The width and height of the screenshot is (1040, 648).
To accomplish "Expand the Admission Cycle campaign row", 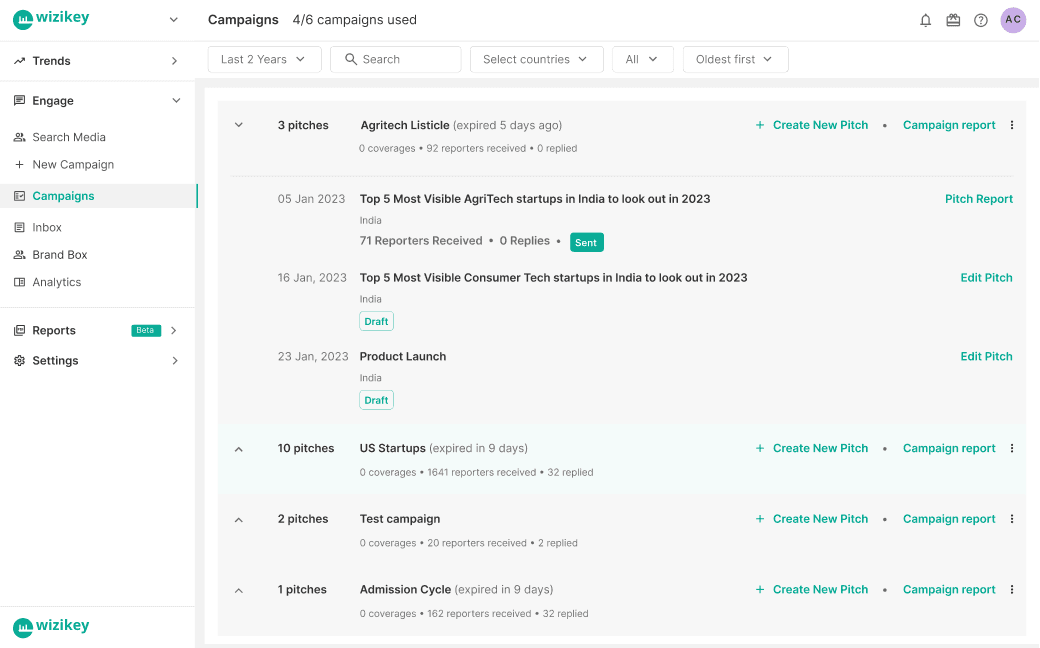I will click(239, 590).
